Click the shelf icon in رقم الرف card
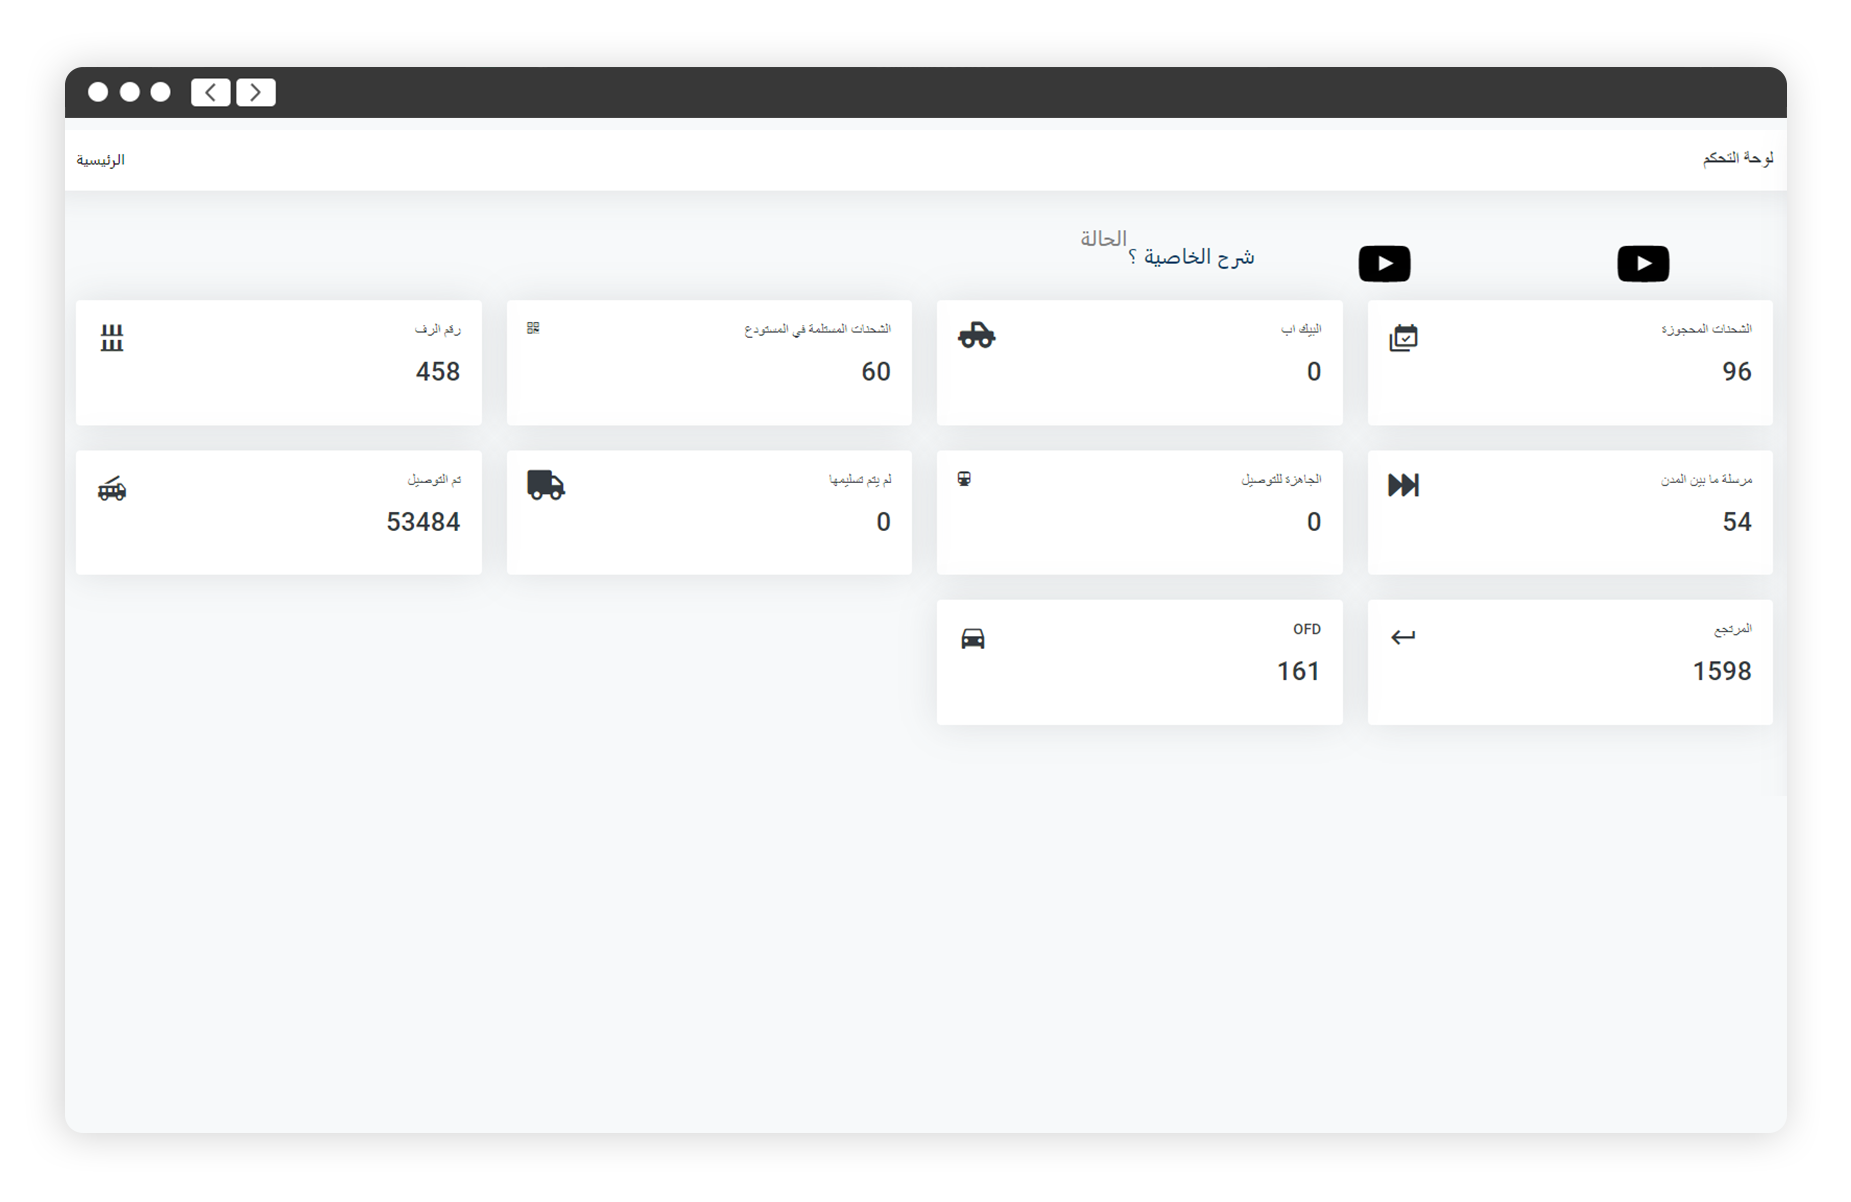1851x1202 pixels. pos(112,338)
